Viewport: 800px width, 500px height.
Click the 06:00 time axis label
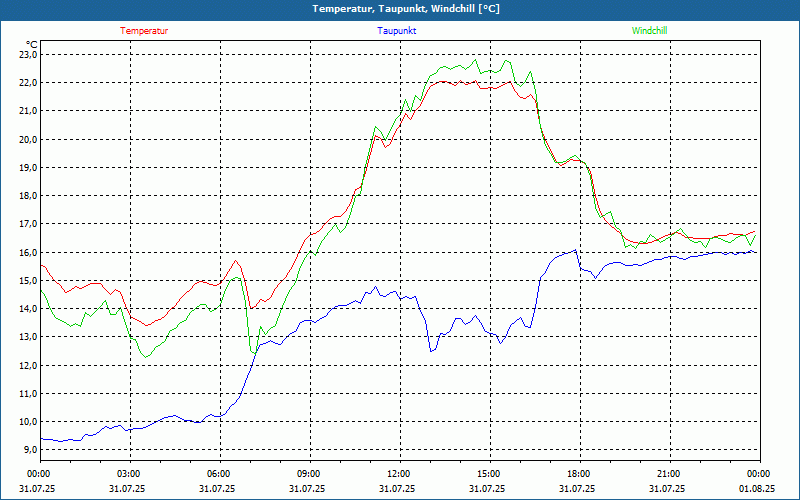click(219, 474)
